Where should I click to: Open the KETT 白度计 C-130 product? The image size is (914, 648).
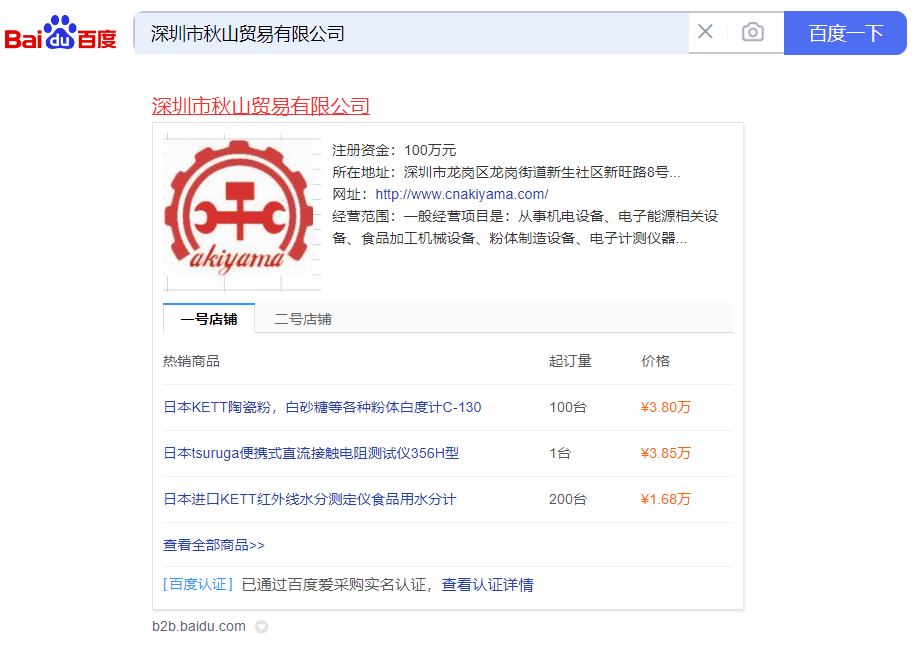(x=322, y=407)
